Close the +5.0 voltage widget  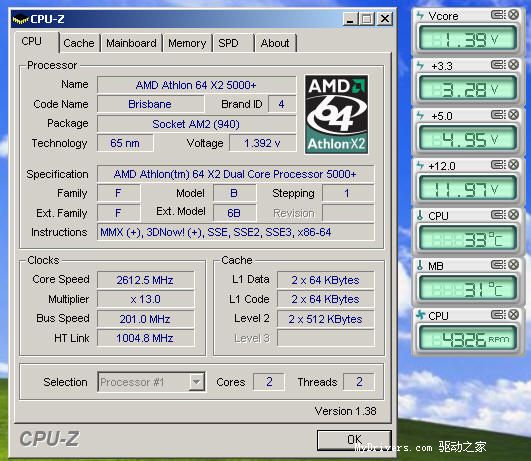click(x=513, y=114)
